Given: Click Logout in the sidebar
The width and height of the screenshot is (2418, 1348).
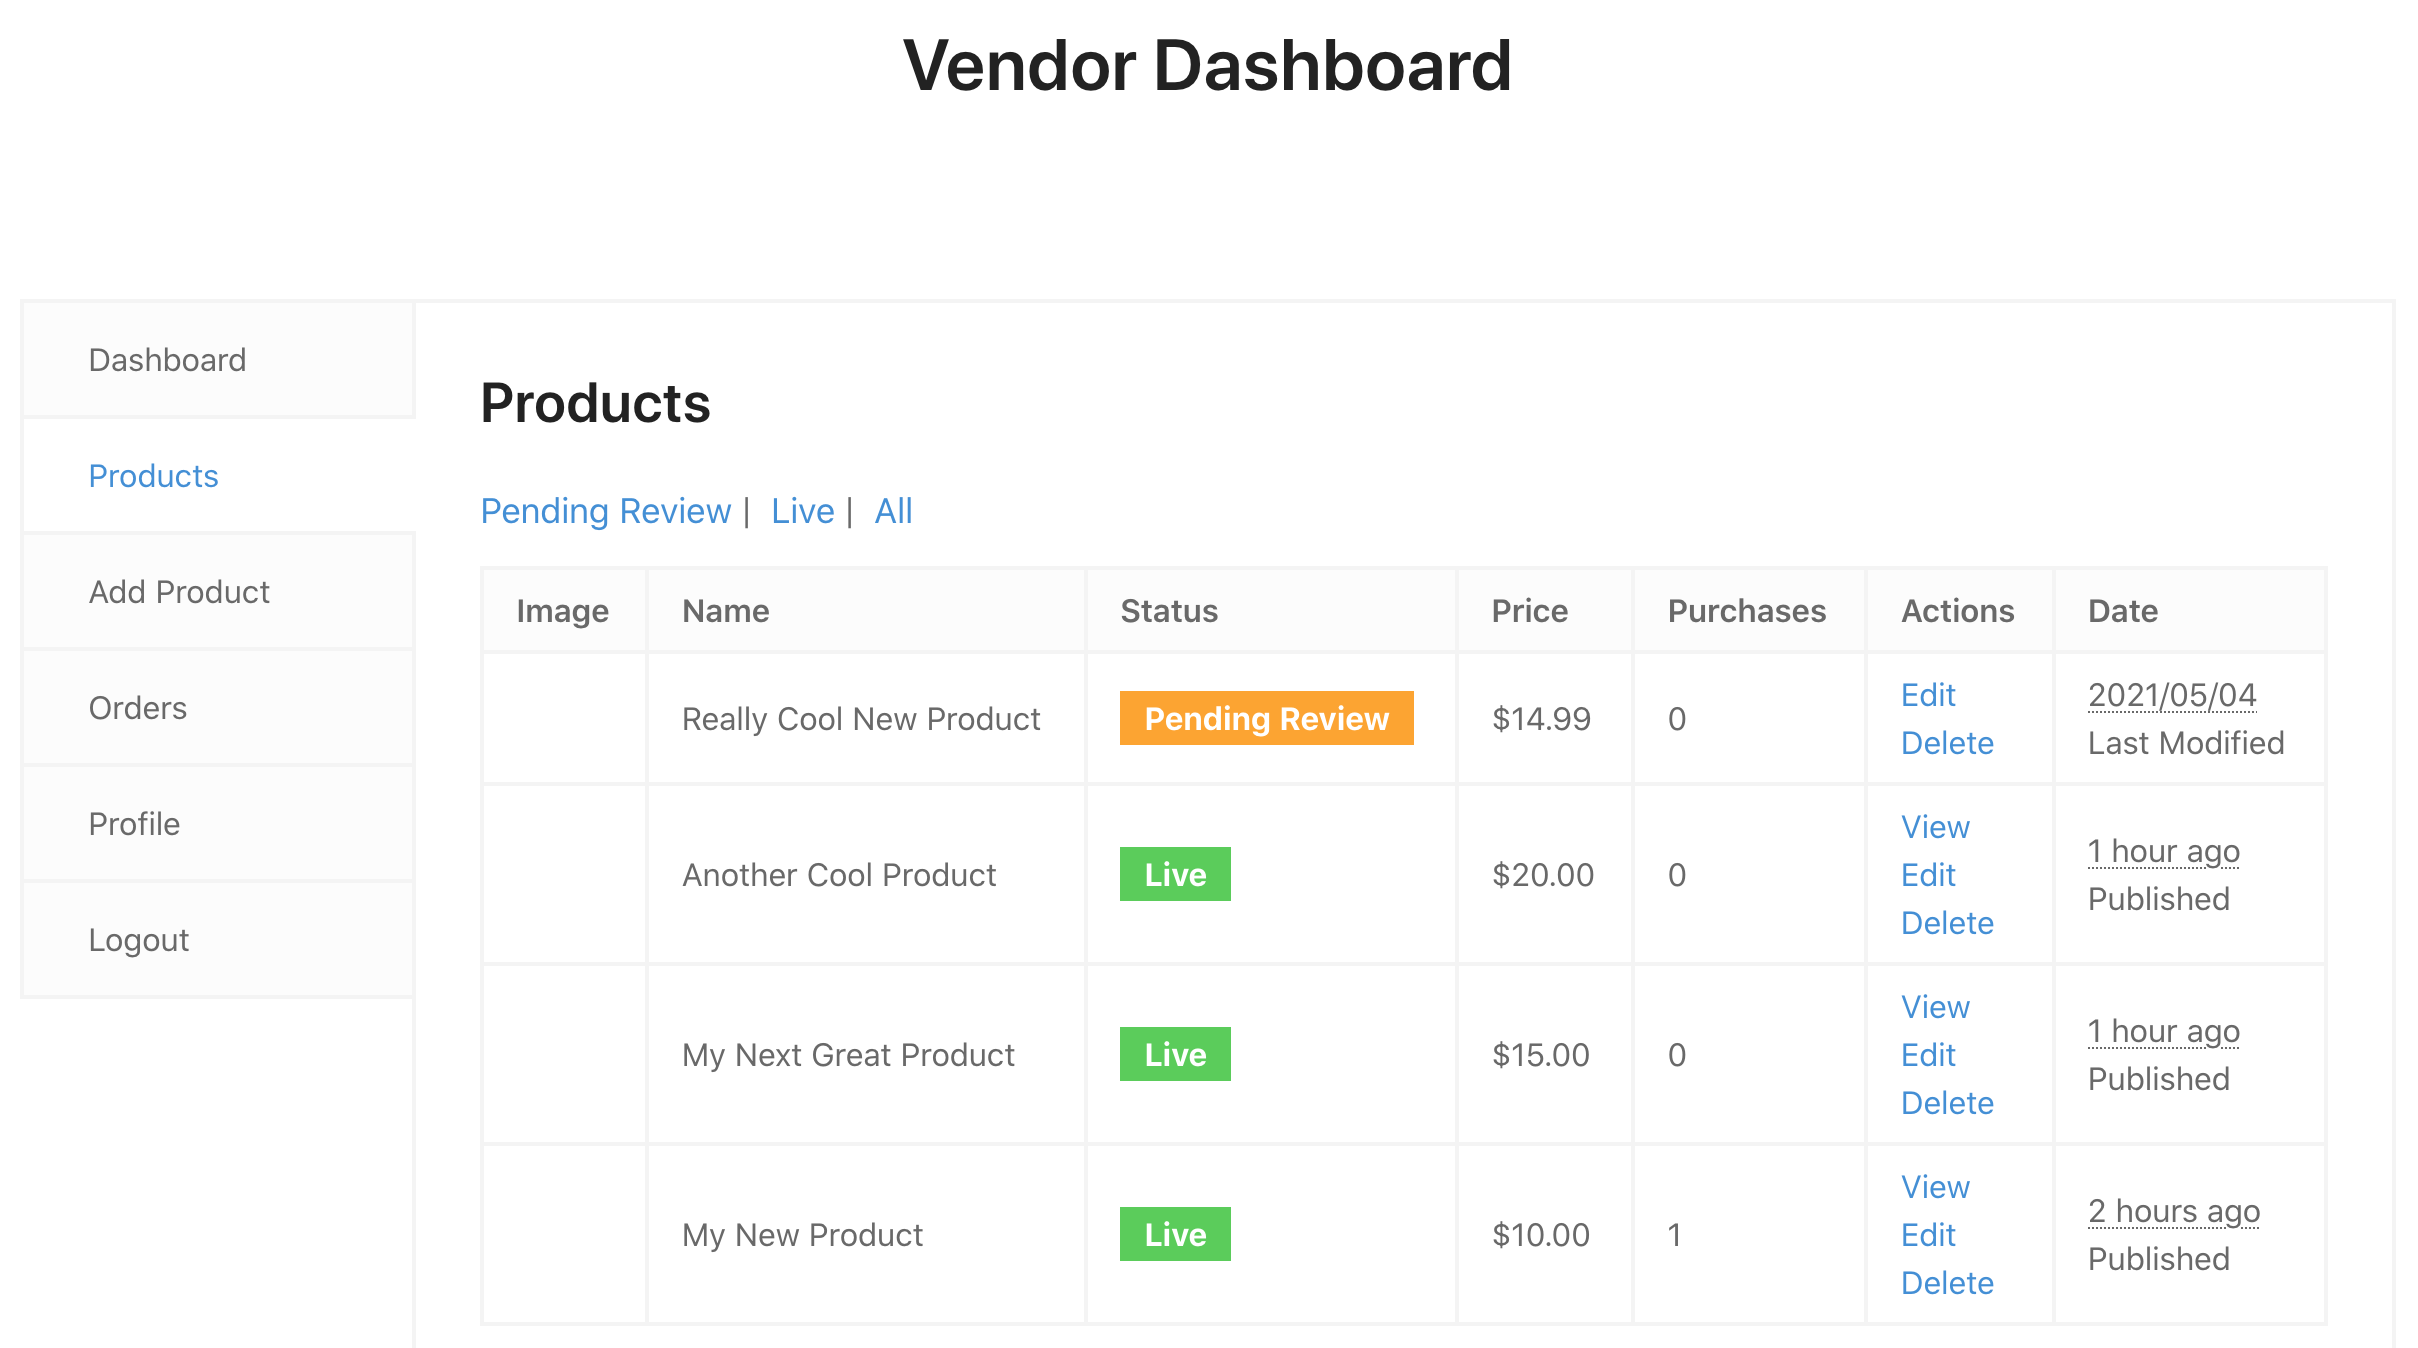Looking at the screenshot, I should click(x=139, y=940).
